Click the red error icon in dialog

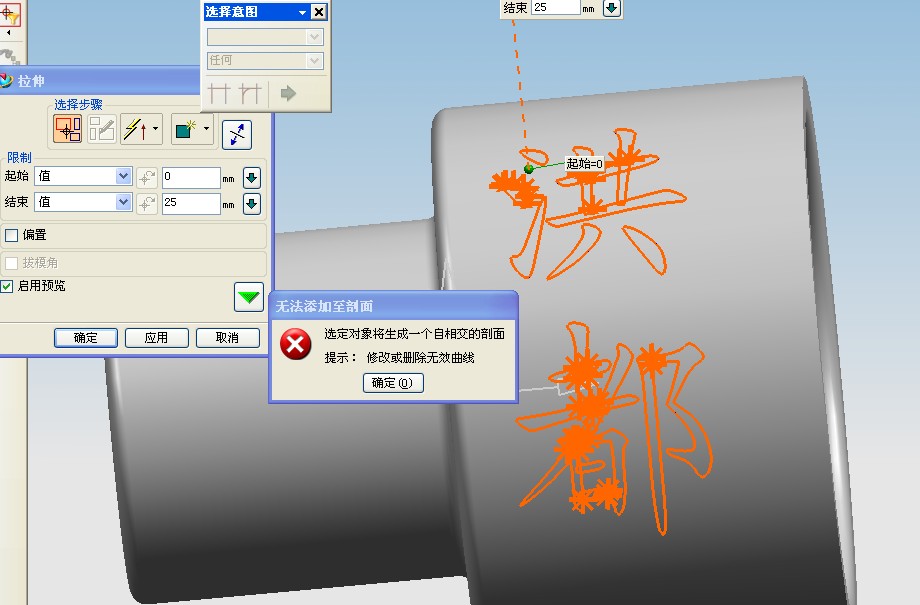click(296, 344)
